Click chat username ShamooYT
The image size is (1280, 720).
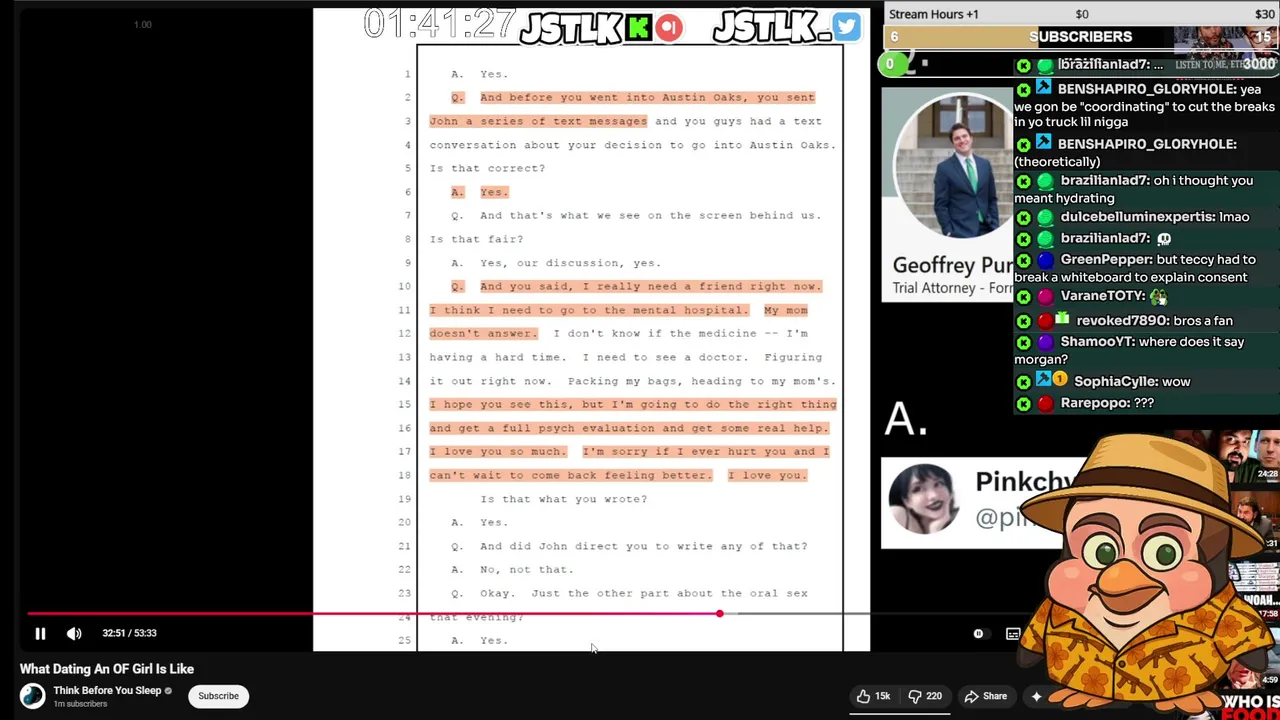(x=1097, y=341)
